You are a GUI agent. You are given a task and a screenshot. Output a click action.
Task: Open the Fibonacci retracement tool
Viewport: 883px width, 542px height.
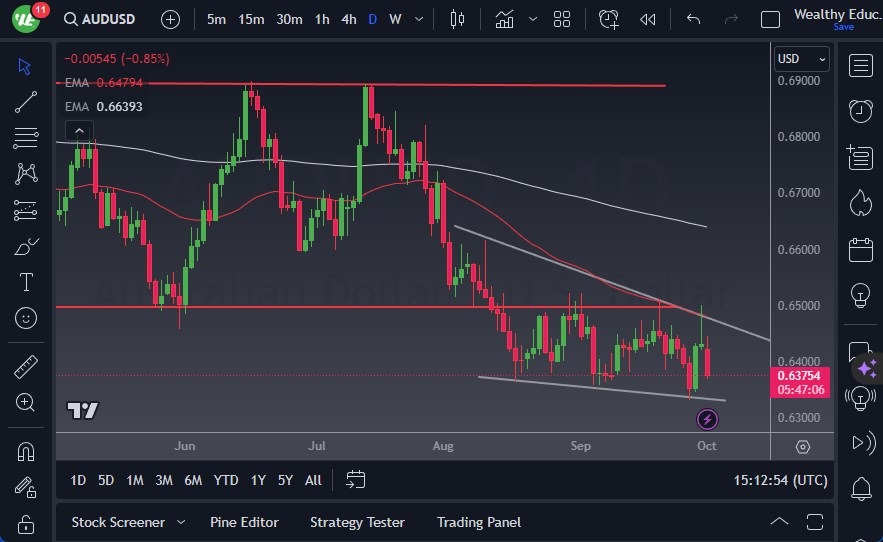click(x=26, y=137)
